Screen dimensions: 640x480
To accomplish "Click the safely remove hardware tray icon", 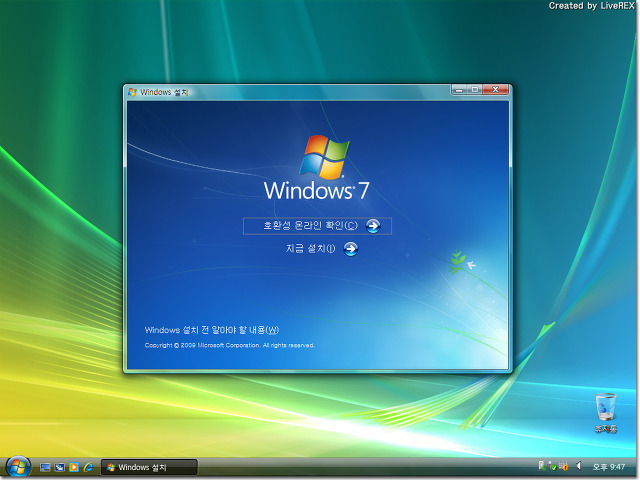I will 552,466.
